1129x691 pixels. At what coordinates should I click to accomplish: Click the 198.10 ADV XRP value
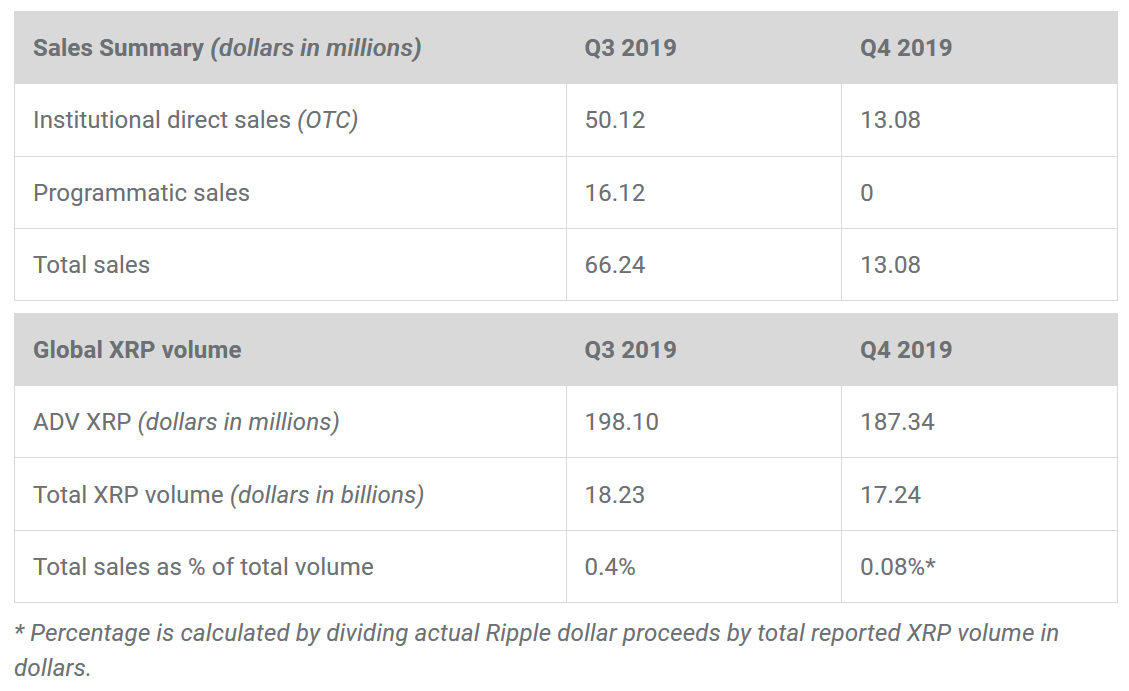[x=622, y=422]
